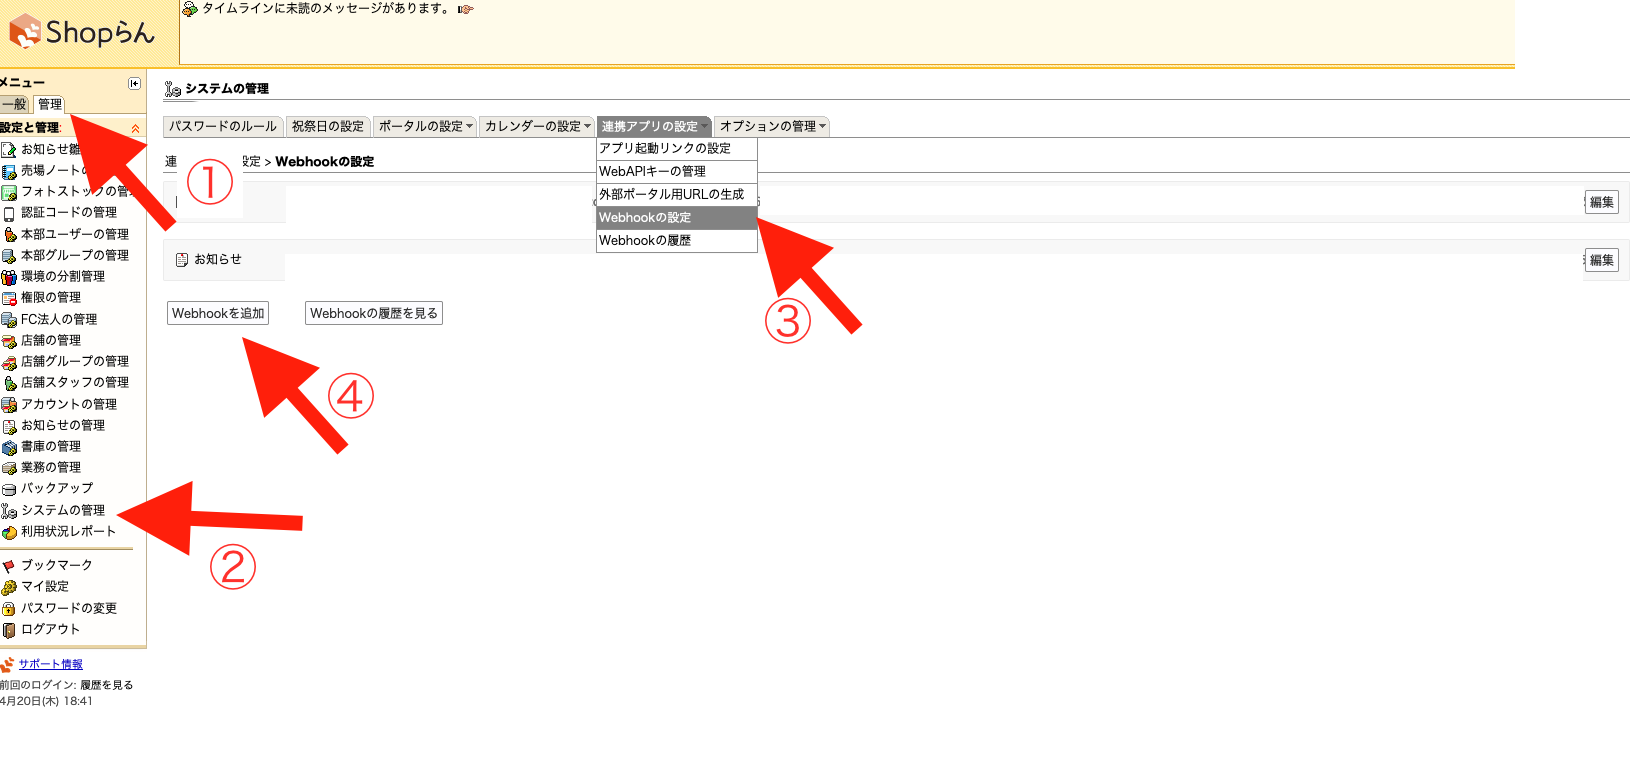This screenshot has height=772, width=1650.
Task: Open システムの管理 in the sidebar
Action: (x=63, y=511)
